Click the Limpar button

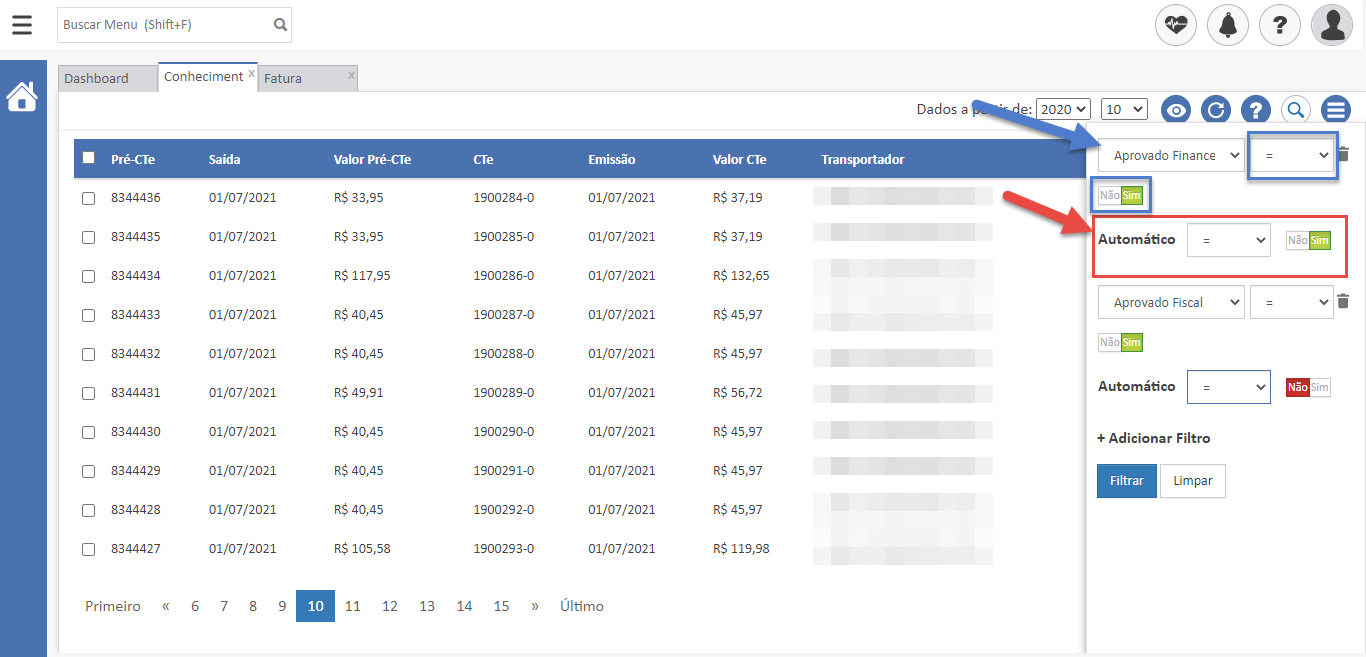pyautogui.click(x=1192, y=481)
